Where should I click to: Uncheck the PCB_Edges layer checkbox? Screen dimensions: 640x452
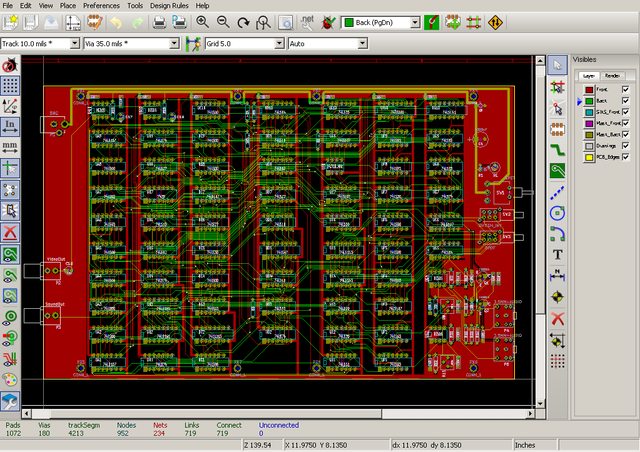pos(625,157)
